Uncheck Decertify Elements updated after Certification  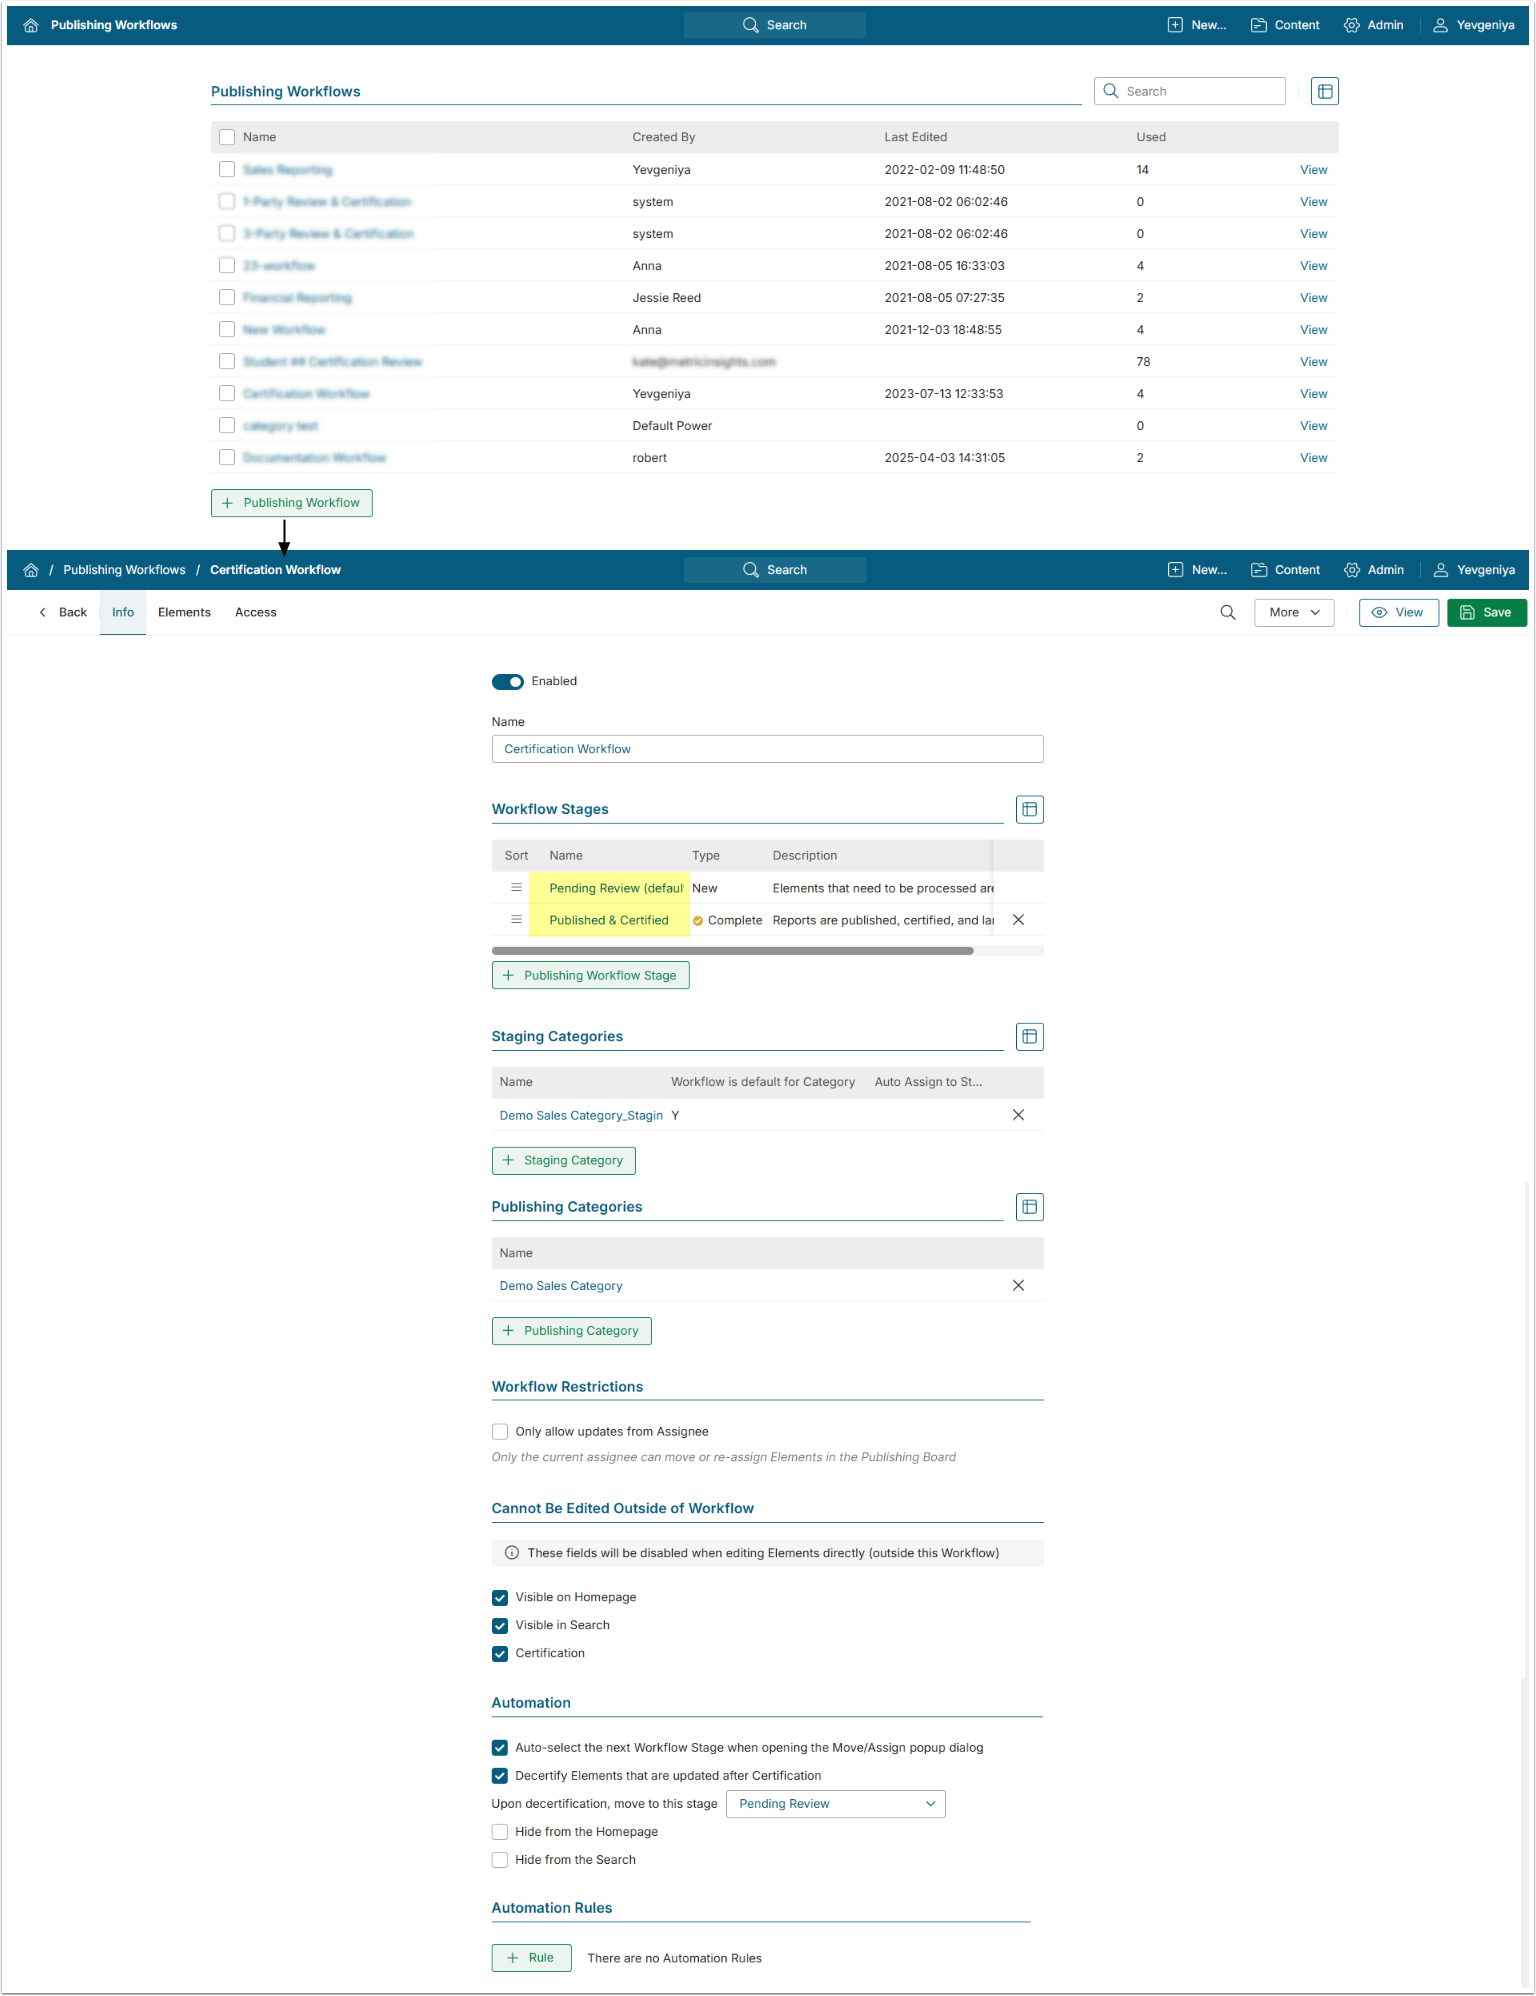tap(500, 1776)
